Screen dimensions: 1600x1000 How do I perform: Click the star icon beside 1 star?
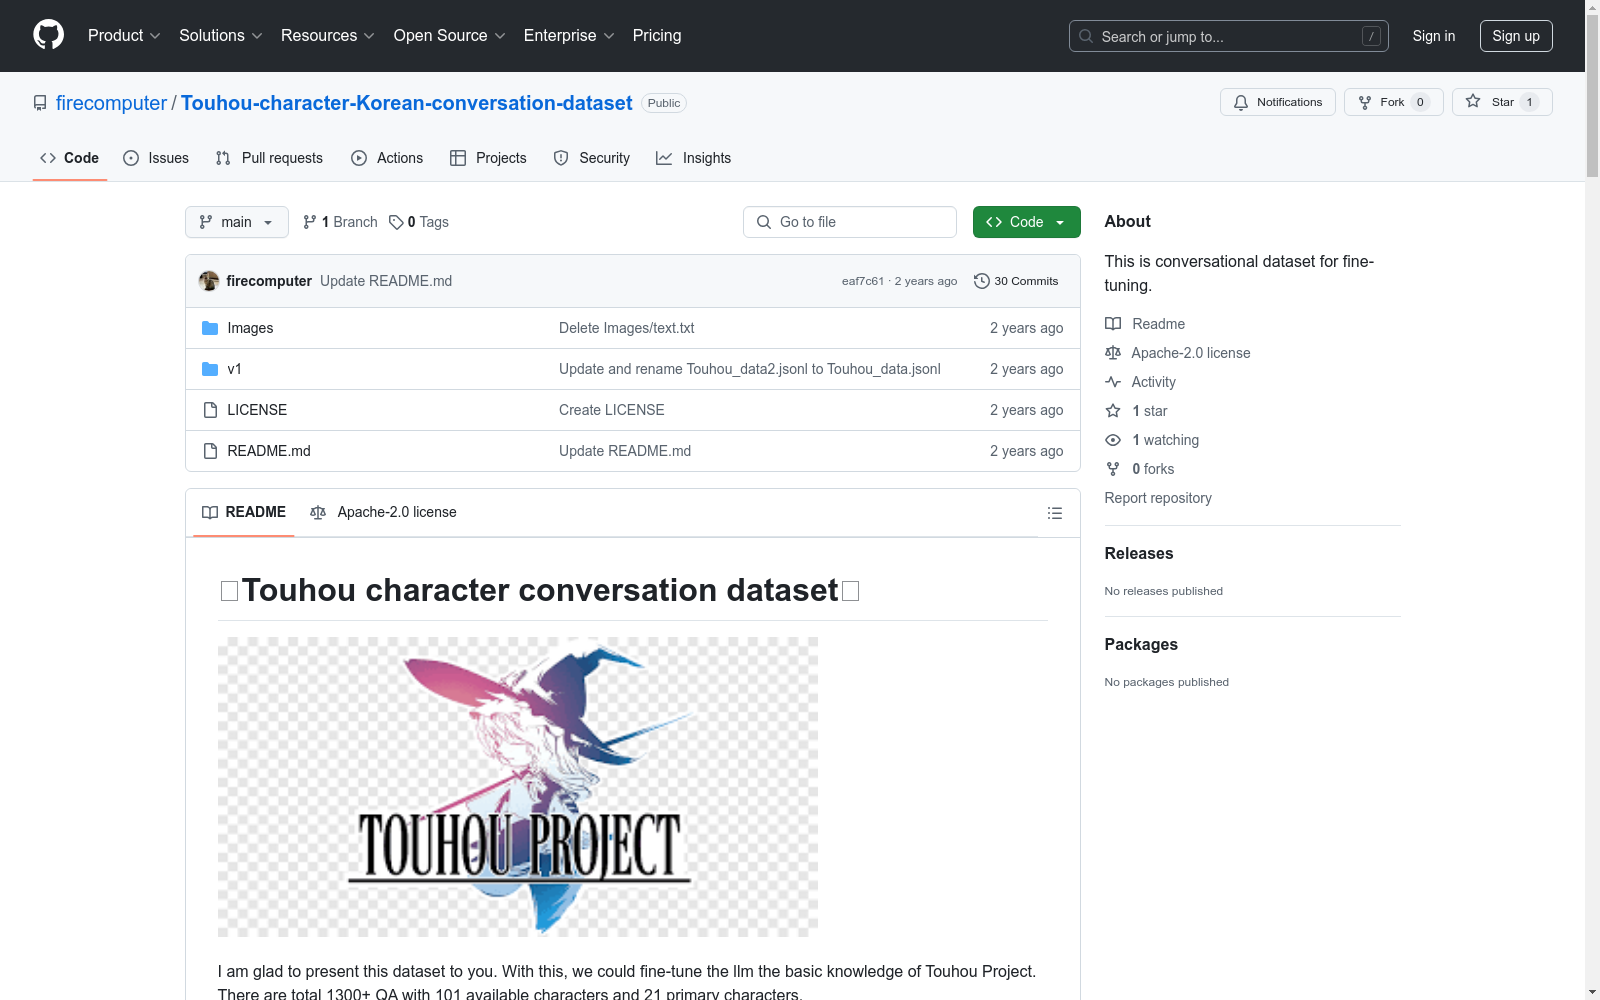tap(1113, 411)
